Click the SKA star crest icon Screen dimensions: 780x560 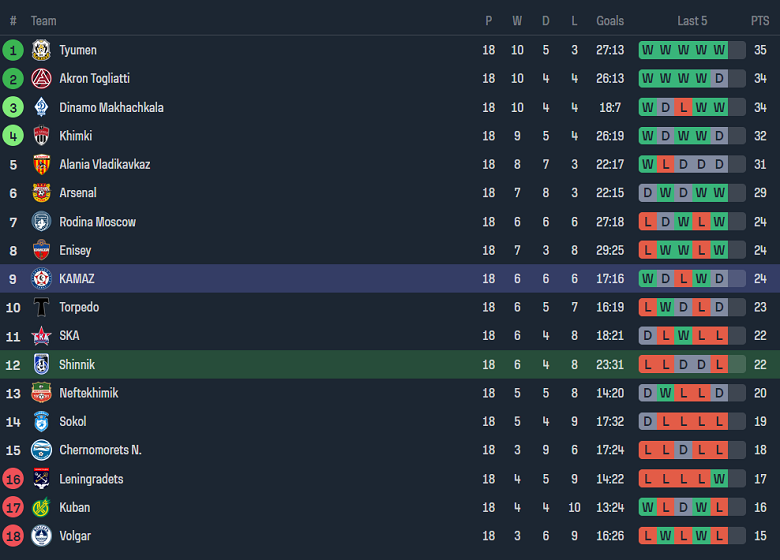point(41,336)
